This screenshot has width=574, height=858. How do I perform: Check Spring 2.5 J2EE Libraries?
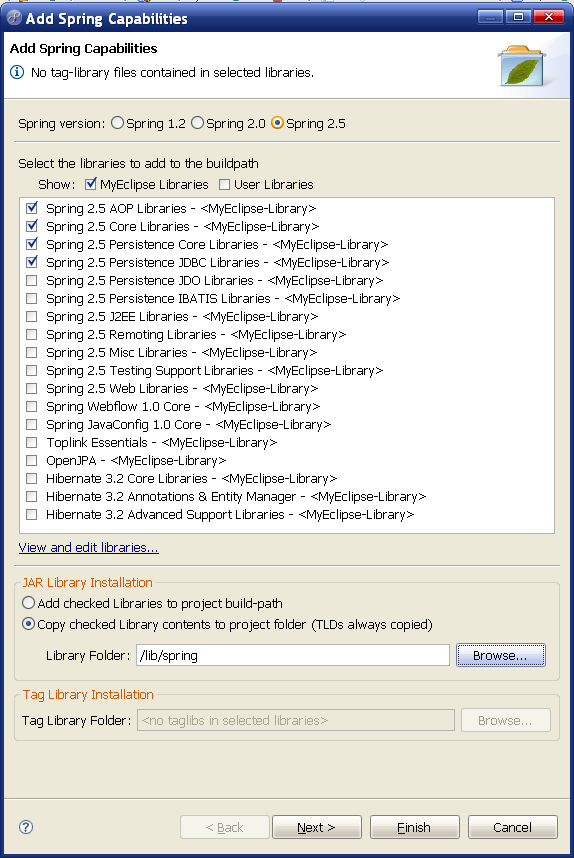coord(32,317)
